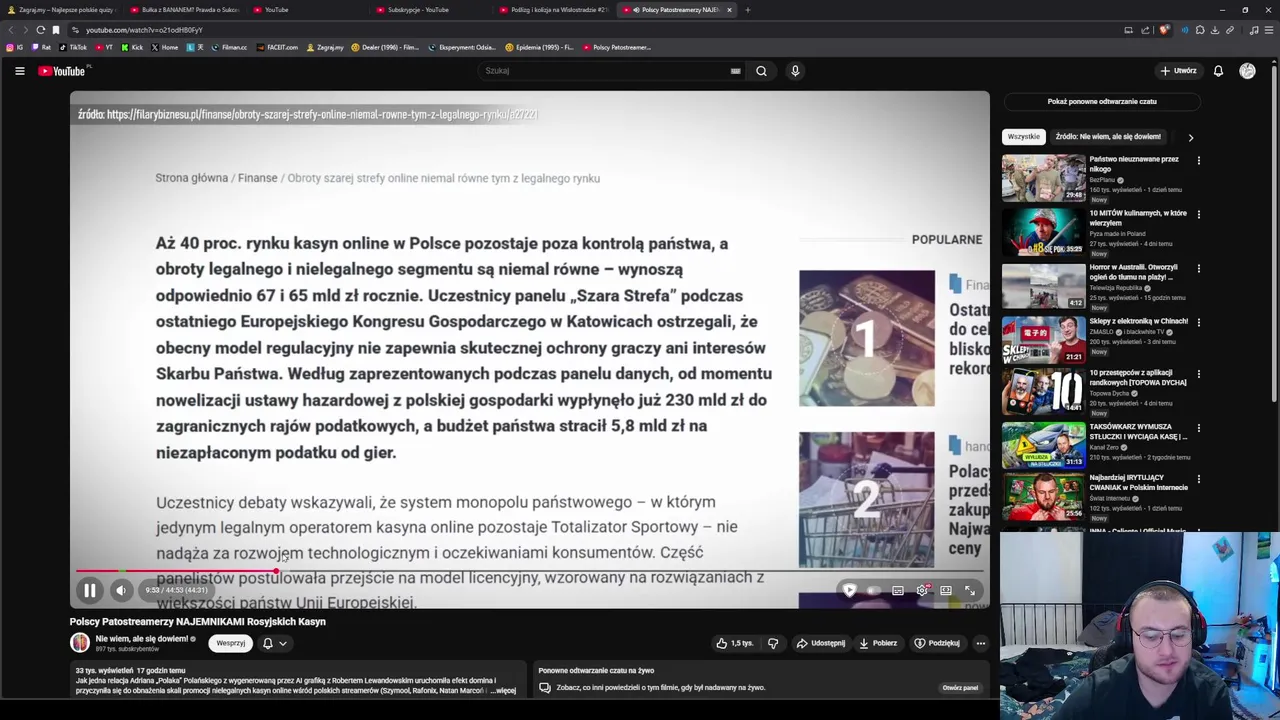The height and width of the screenshot is (720, 1280).
Task: Open Epidemia (1995) bookmark
Action: (x=540, y=47)
